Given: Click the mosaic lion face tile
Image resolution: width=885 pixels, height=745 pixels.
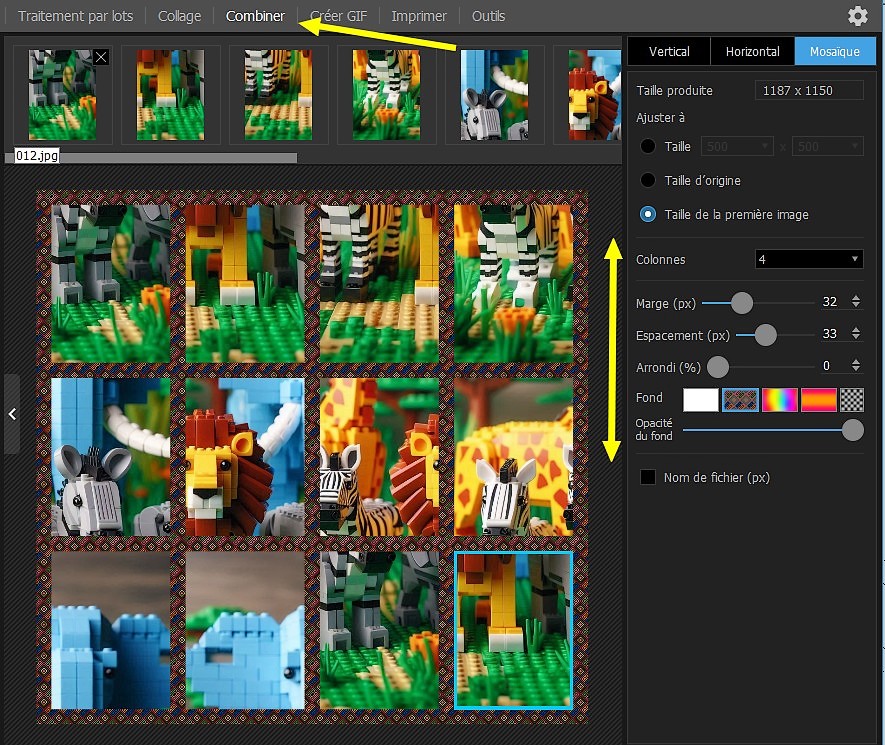Looking at the screenshot, I should 245,457.
